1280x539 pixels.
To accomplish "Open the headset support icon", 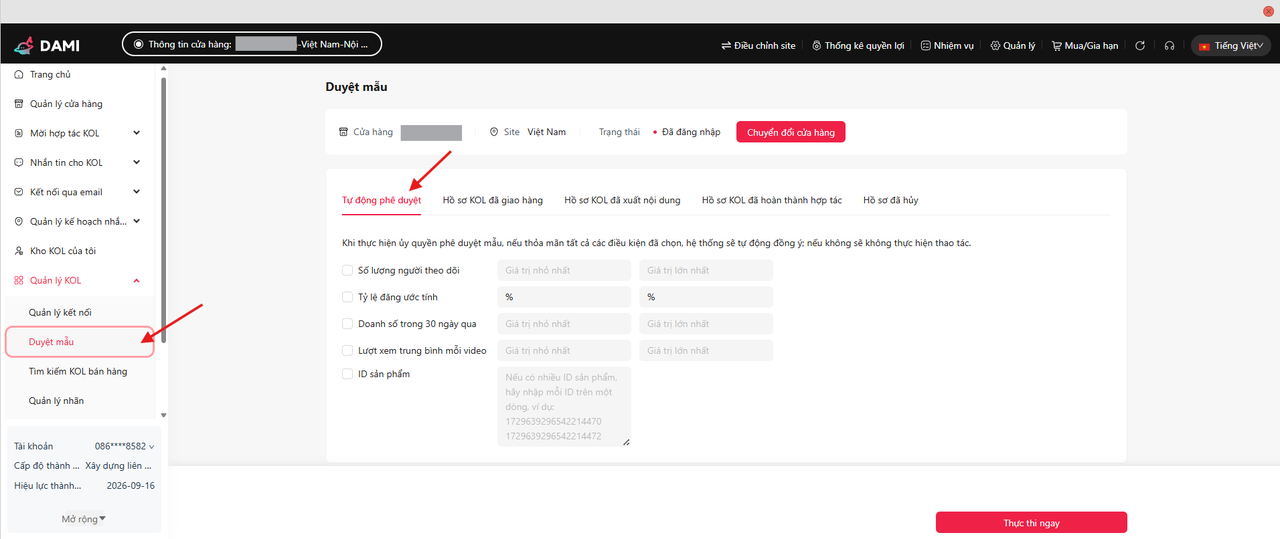I will [1169, 45].
